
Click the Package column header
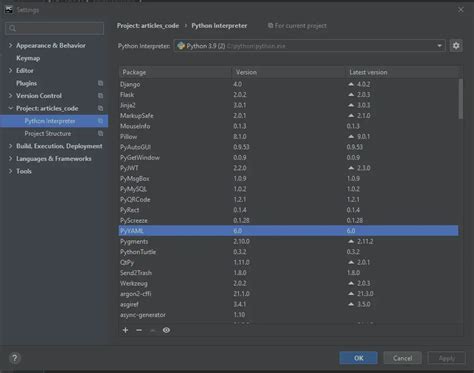click(175, 72)
